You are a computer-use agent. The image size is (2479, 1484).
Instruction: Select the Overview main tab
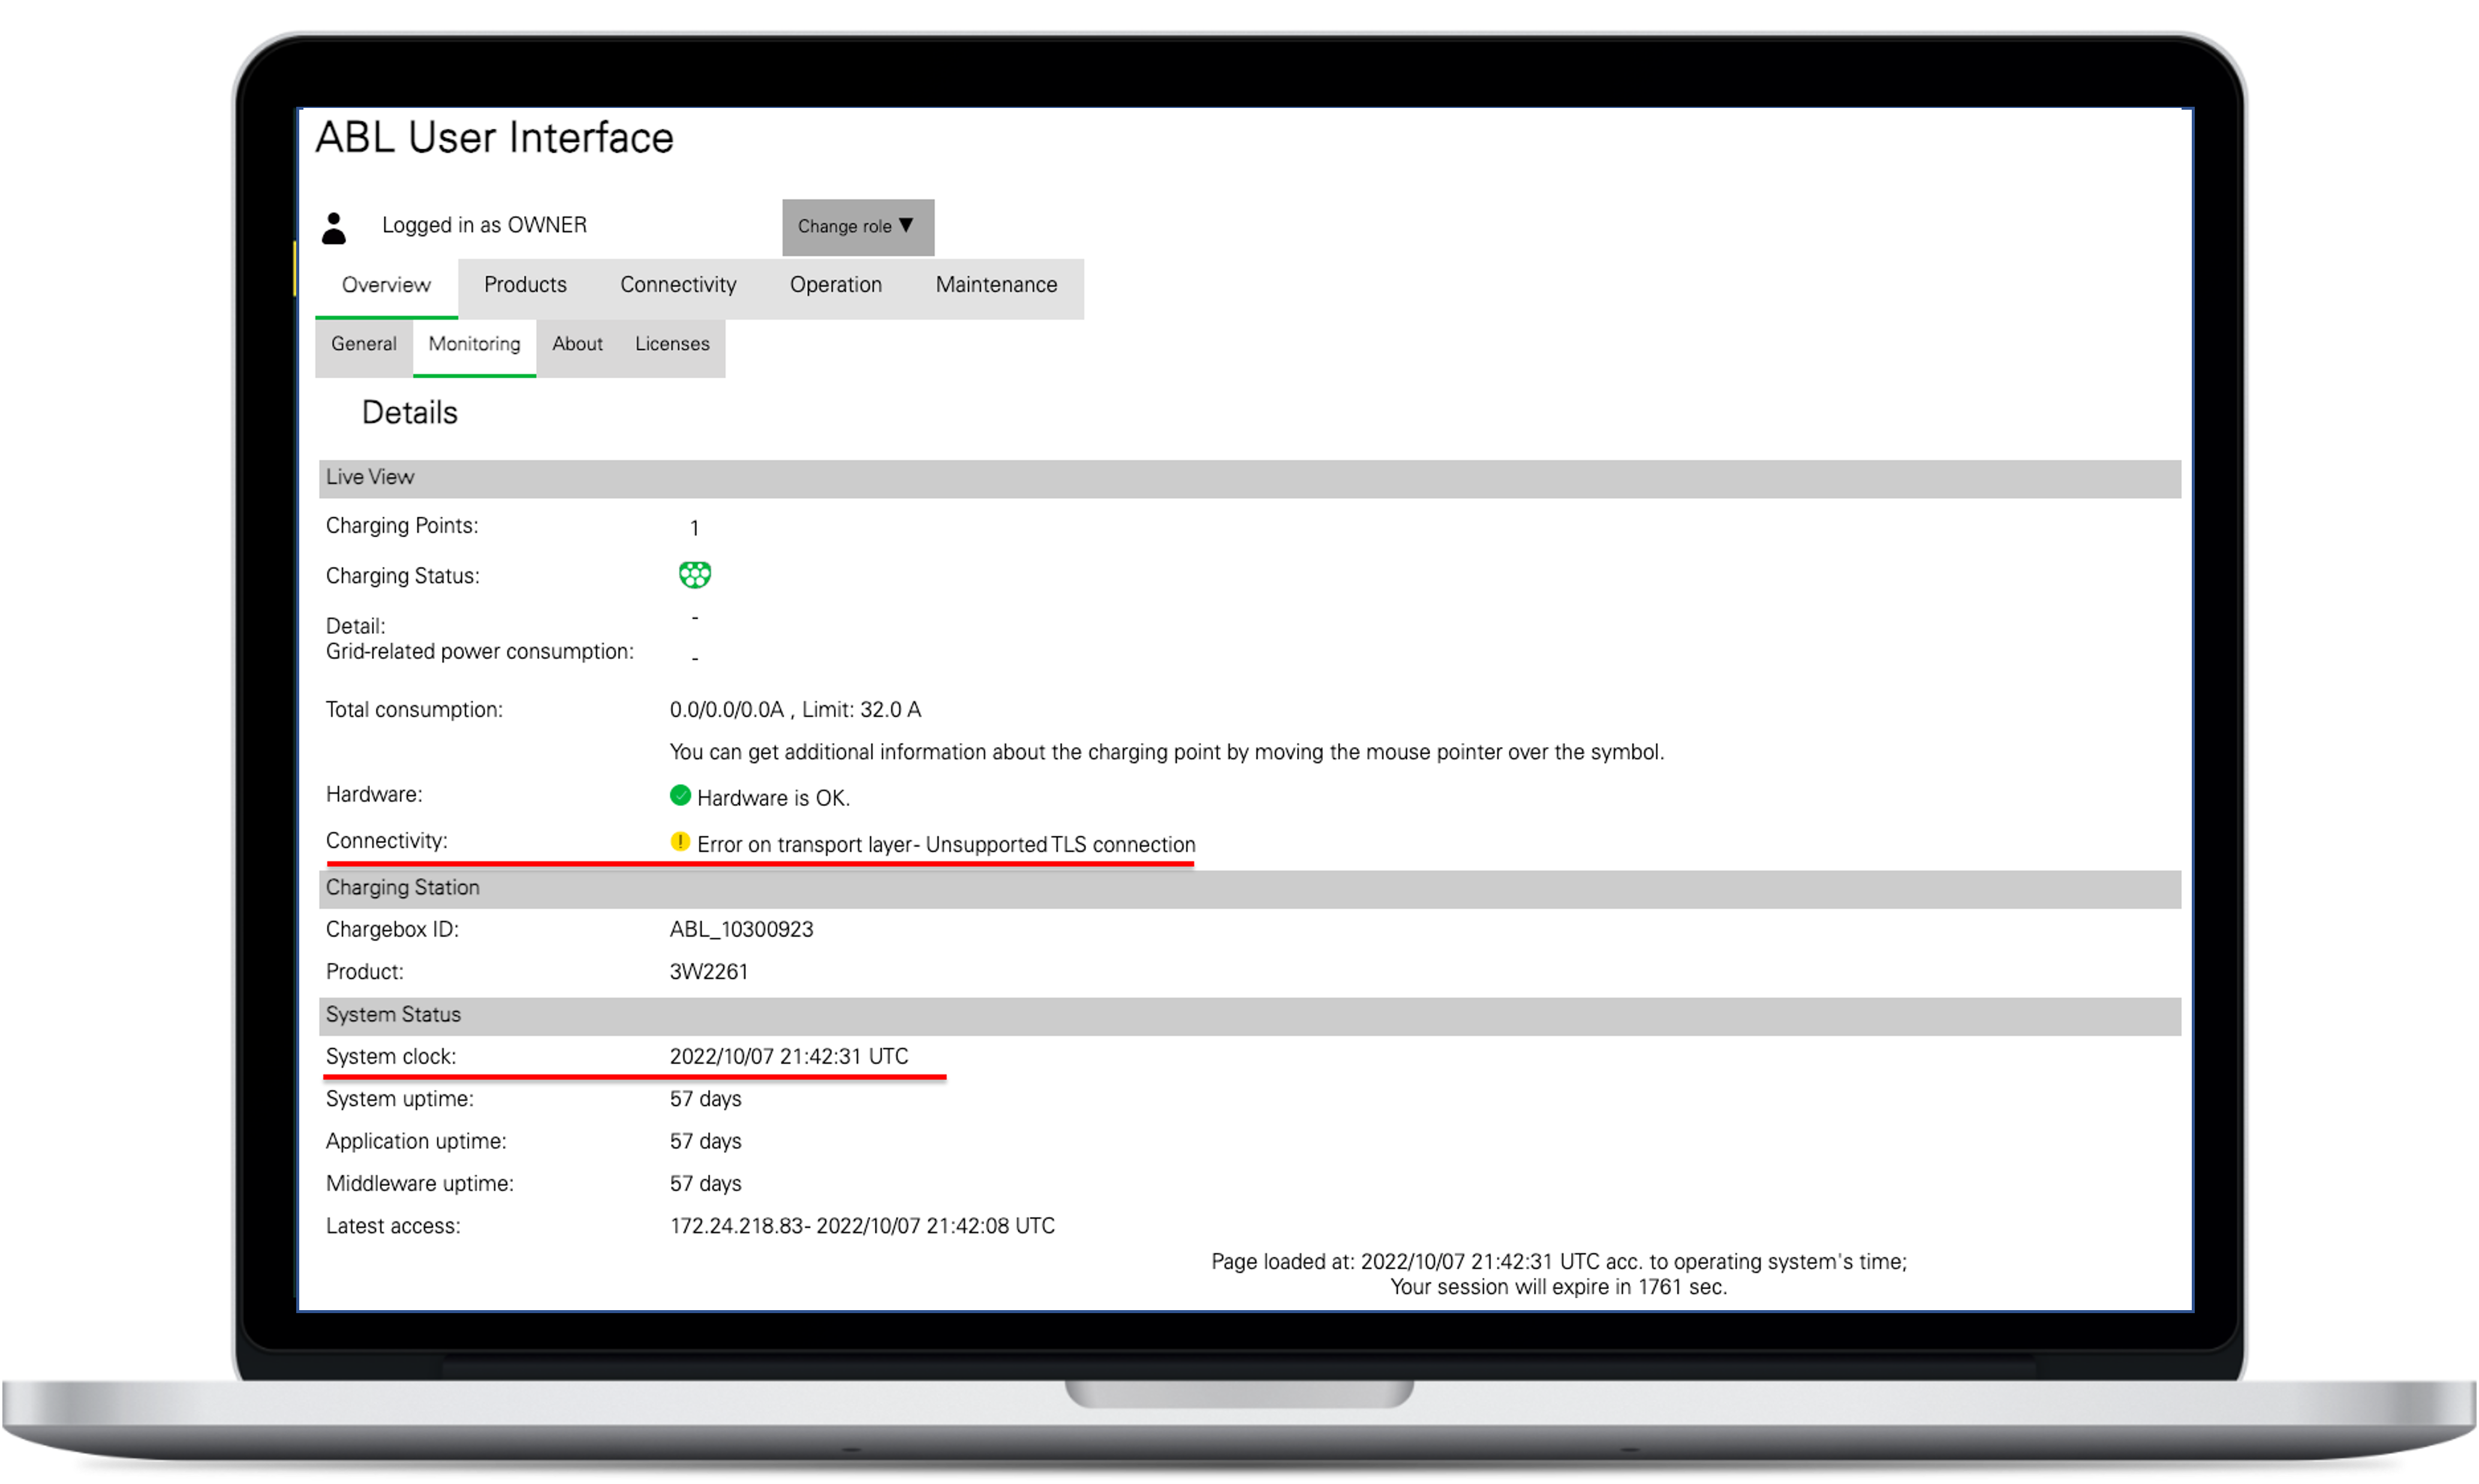pos(386,285)
